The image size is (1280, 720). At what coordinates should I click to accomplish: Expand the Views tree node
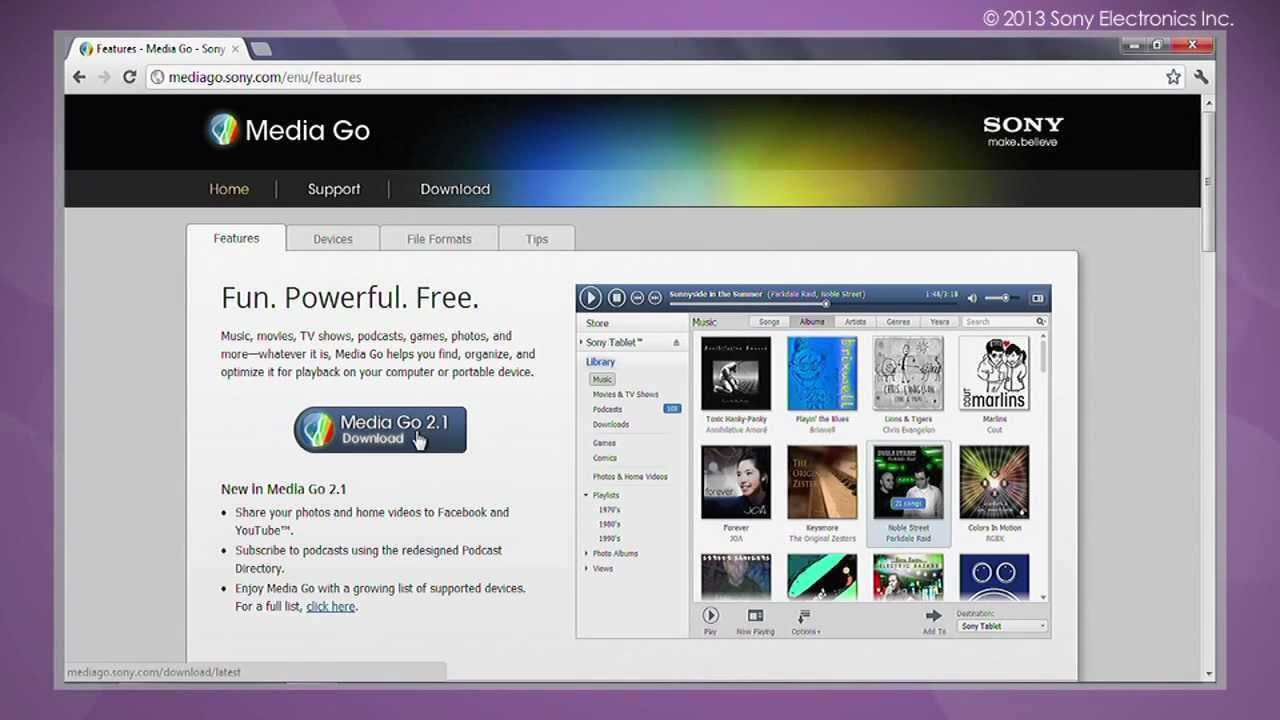(587, 568)
